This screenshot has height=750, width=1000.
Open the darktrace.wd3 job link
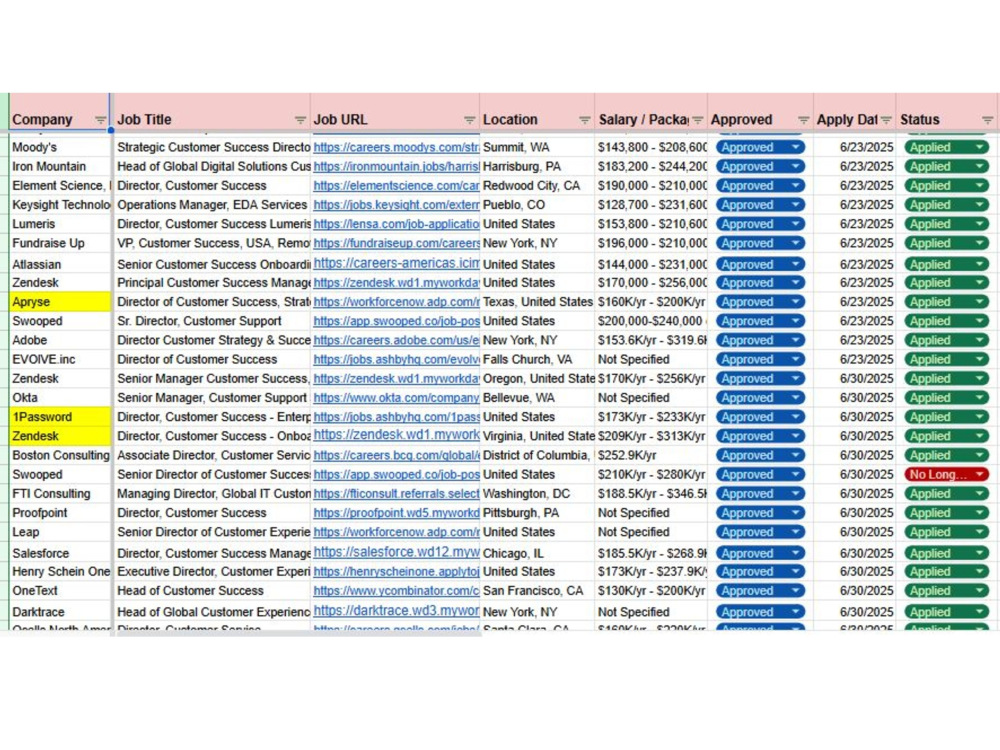[x=396, y=611]
